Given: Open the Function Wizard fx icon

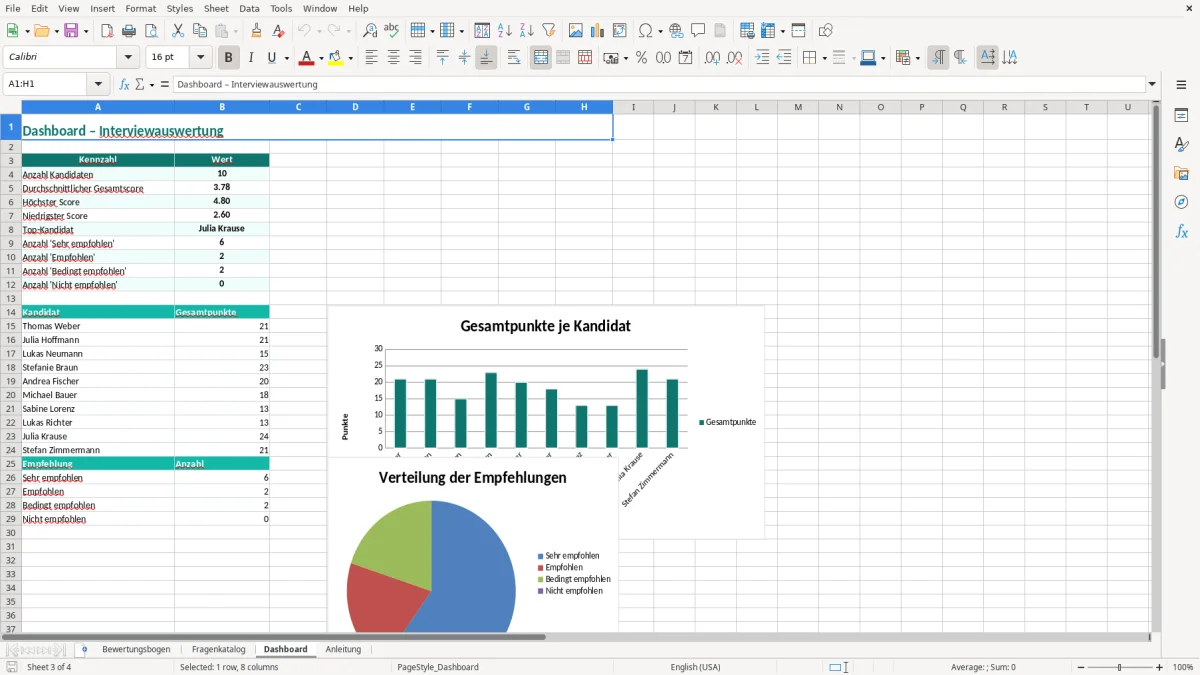Looking at the screenshot, I should [124, 84].
